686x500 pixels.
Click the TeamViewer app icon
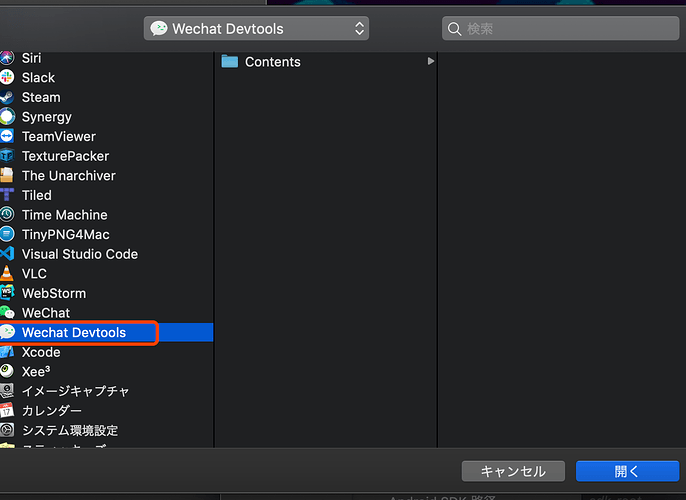[x=7, y=136]
